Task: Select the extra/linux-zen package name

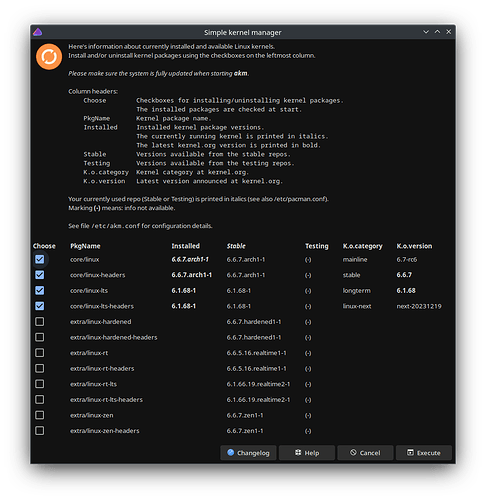Action: tap(92, 415)
